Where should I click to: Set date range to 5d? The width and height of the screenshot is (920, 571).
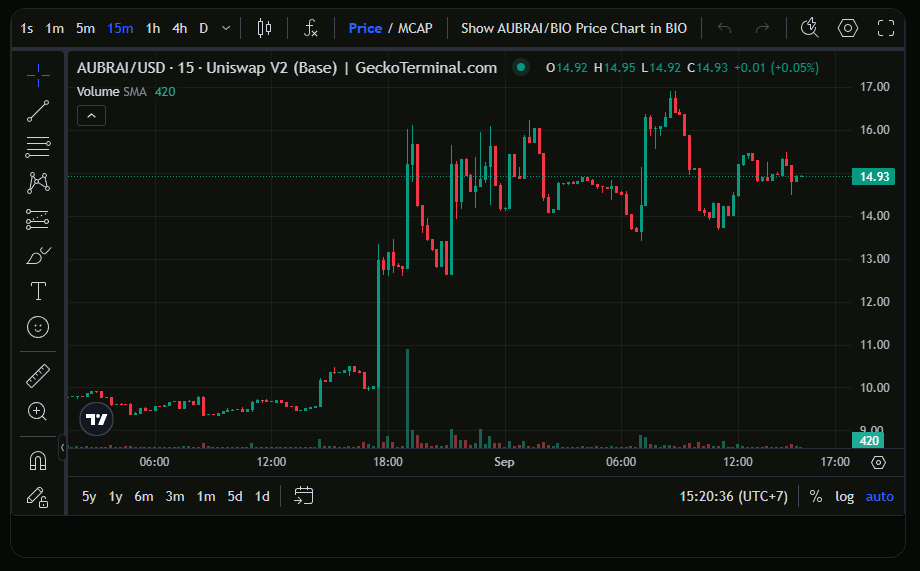[x=235, y=496]
